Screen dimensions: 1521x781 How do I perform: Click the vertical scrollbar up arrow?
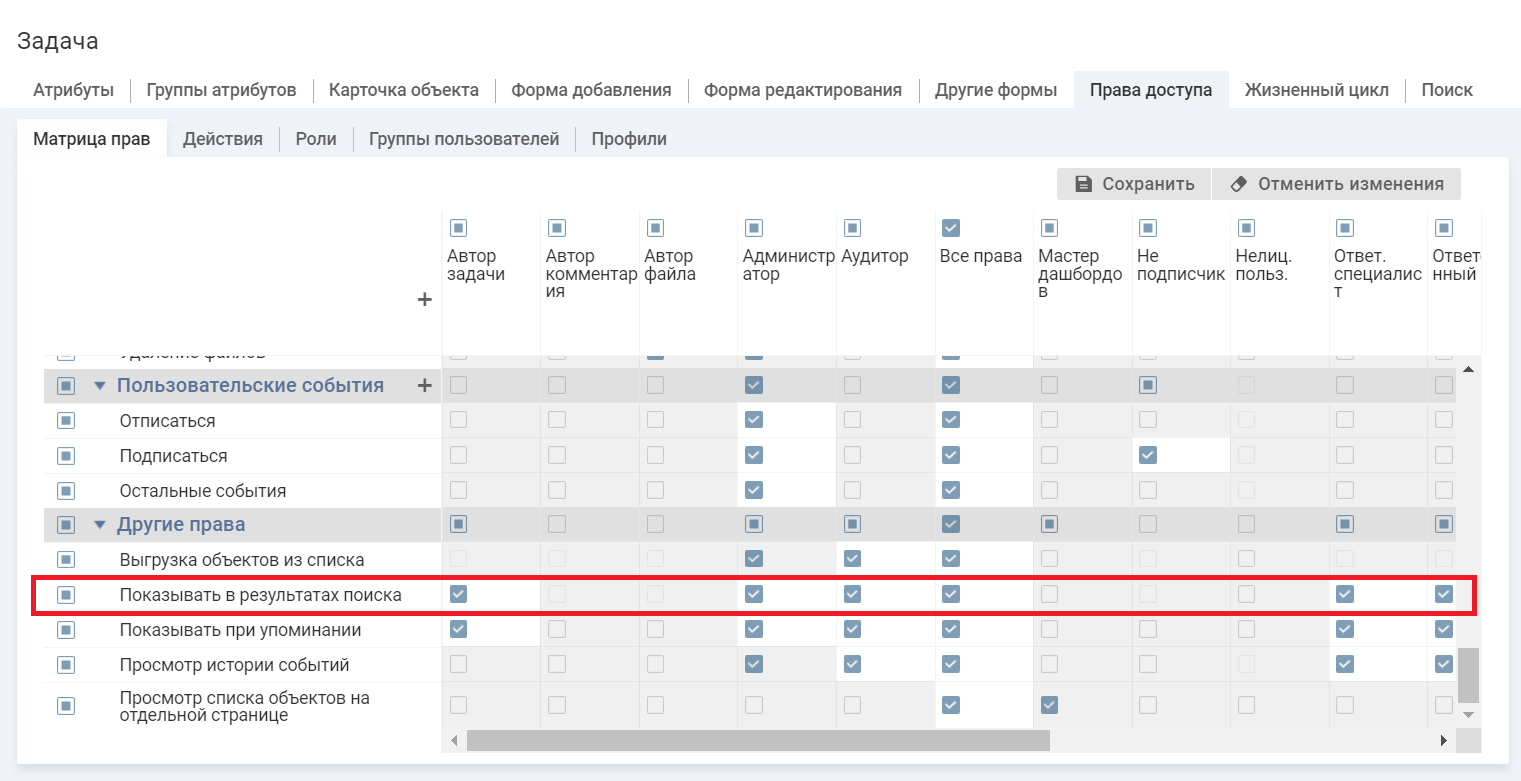pos(1468,370)
